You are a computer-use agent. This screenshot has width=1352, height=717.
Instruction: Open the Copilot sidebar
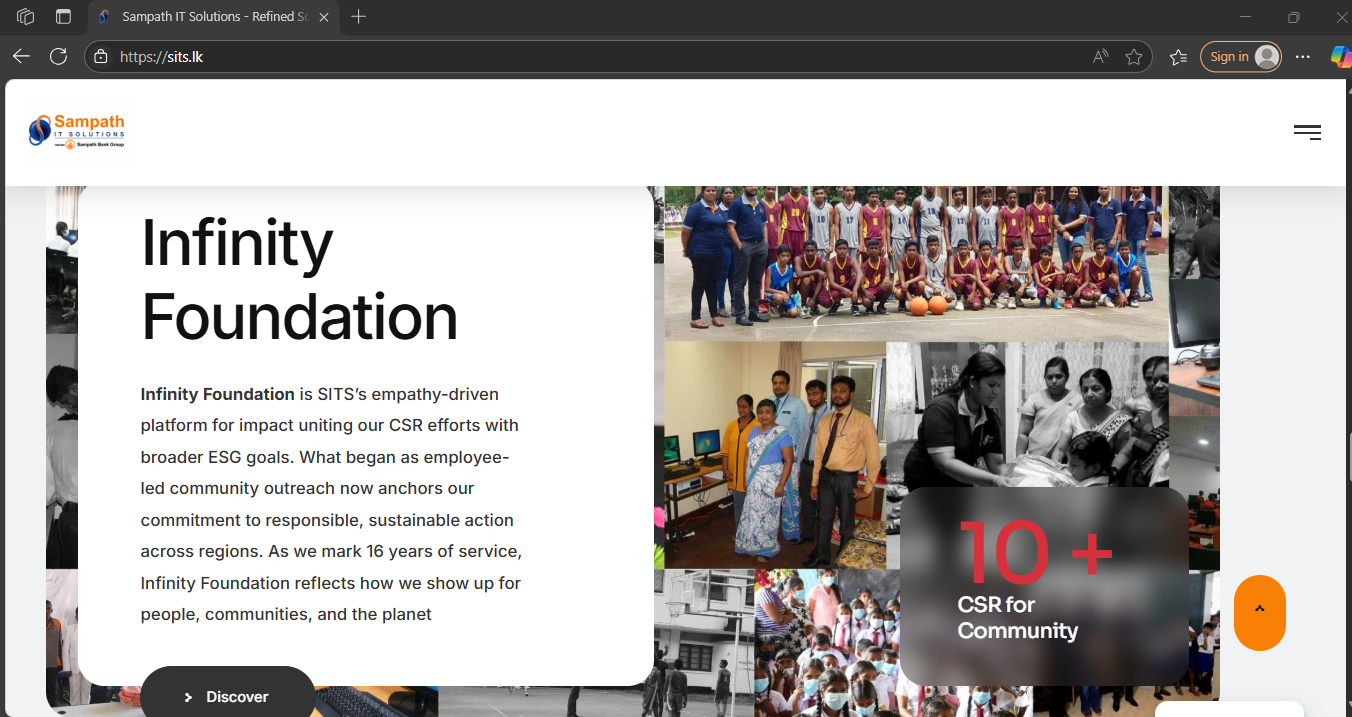(x=1340, y=57)
